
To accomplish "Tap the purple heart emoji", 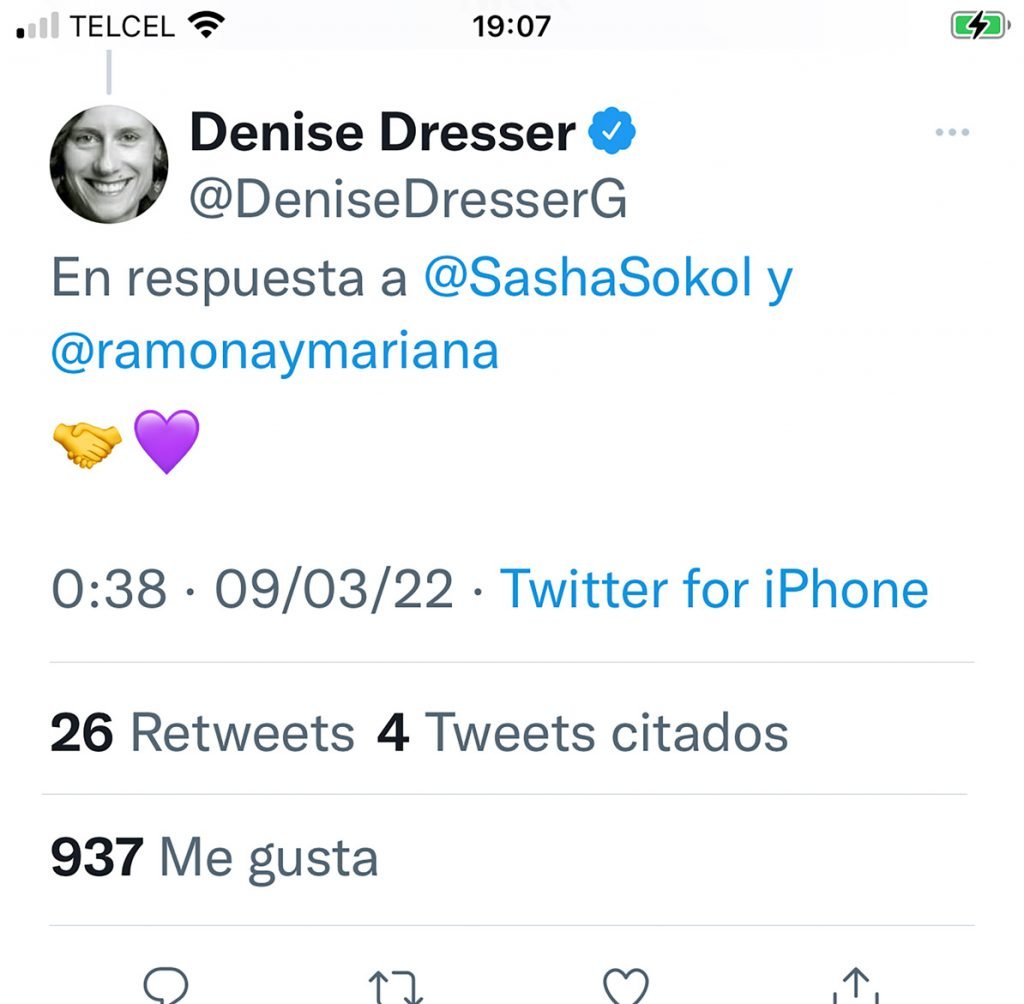I will [x=166, y=441].
